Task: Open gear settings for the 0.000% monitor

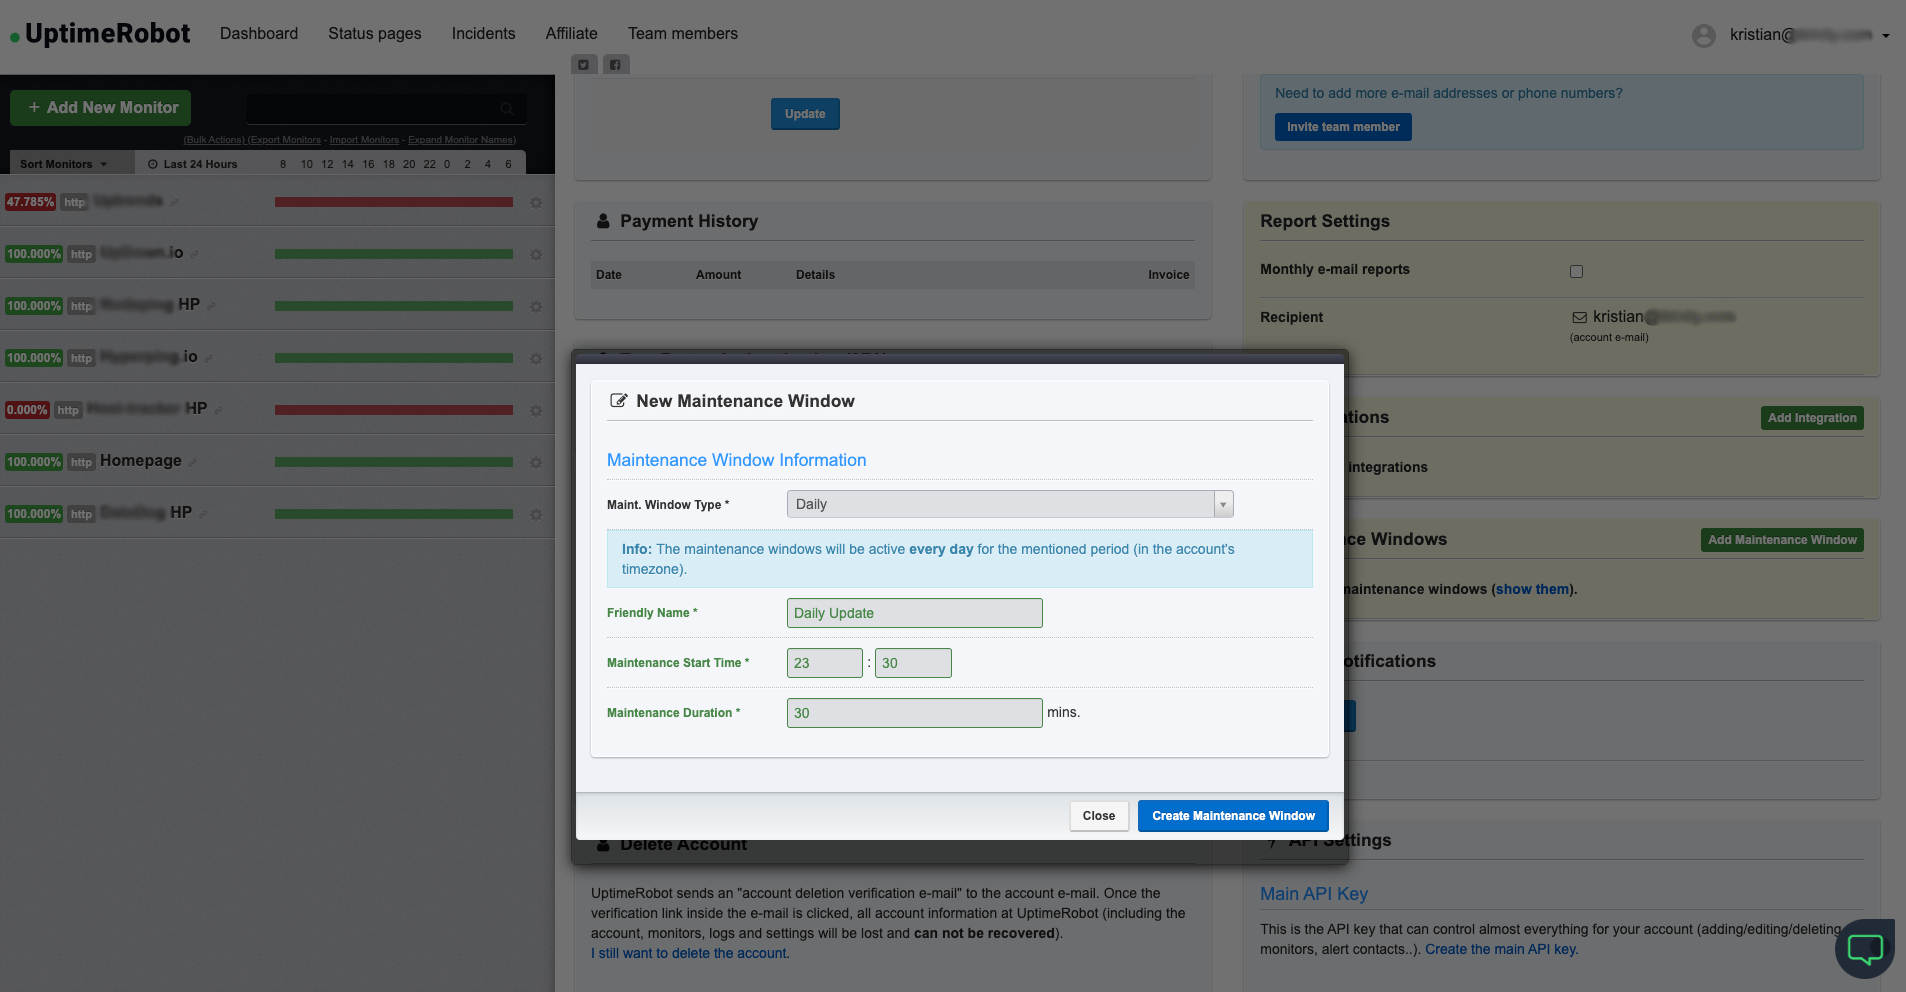Action: (536, 411)
